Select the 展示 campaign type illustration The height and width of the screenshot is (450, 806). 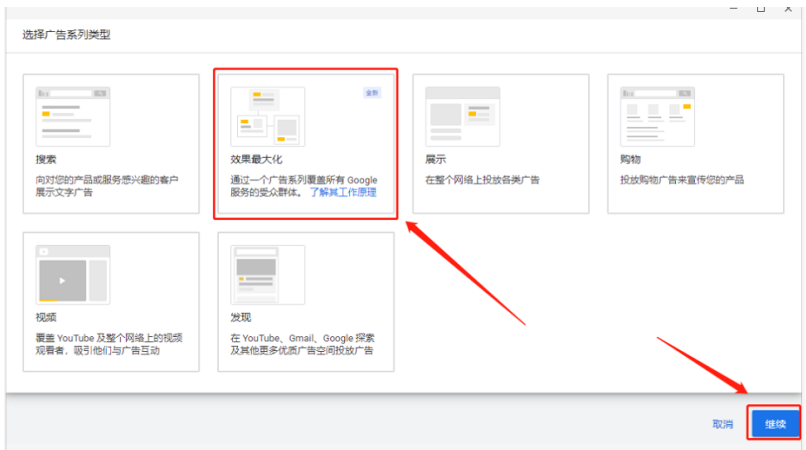463,117
